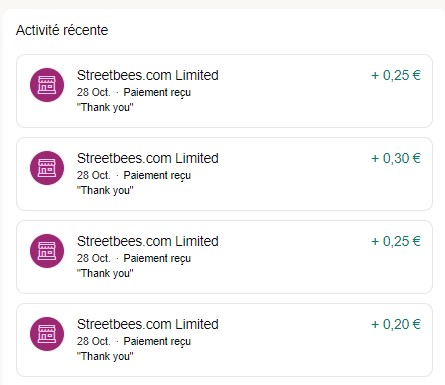Screen dimensions: 445x385
Task: Click the "Thank you" note under the 0,30 € payment
Action: (x=105, y=190)
